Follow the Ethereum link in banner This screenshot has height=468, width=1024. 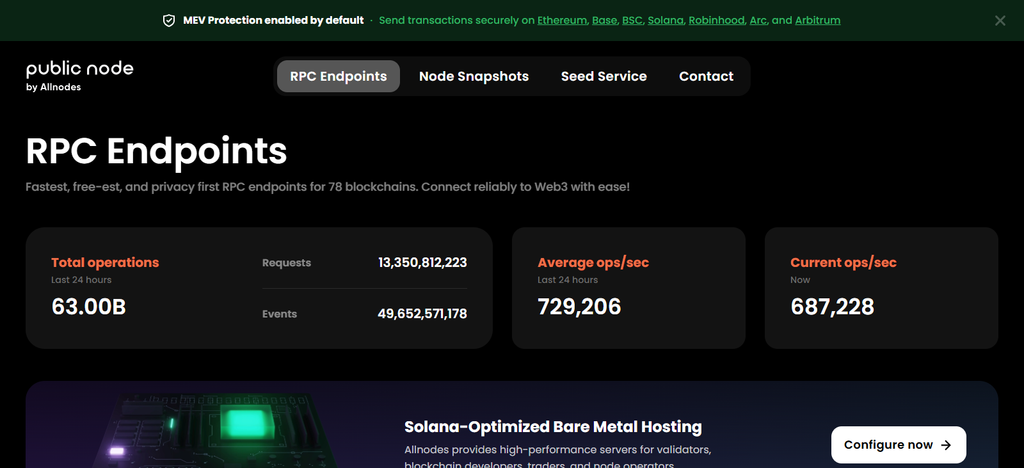click(562, 20)
